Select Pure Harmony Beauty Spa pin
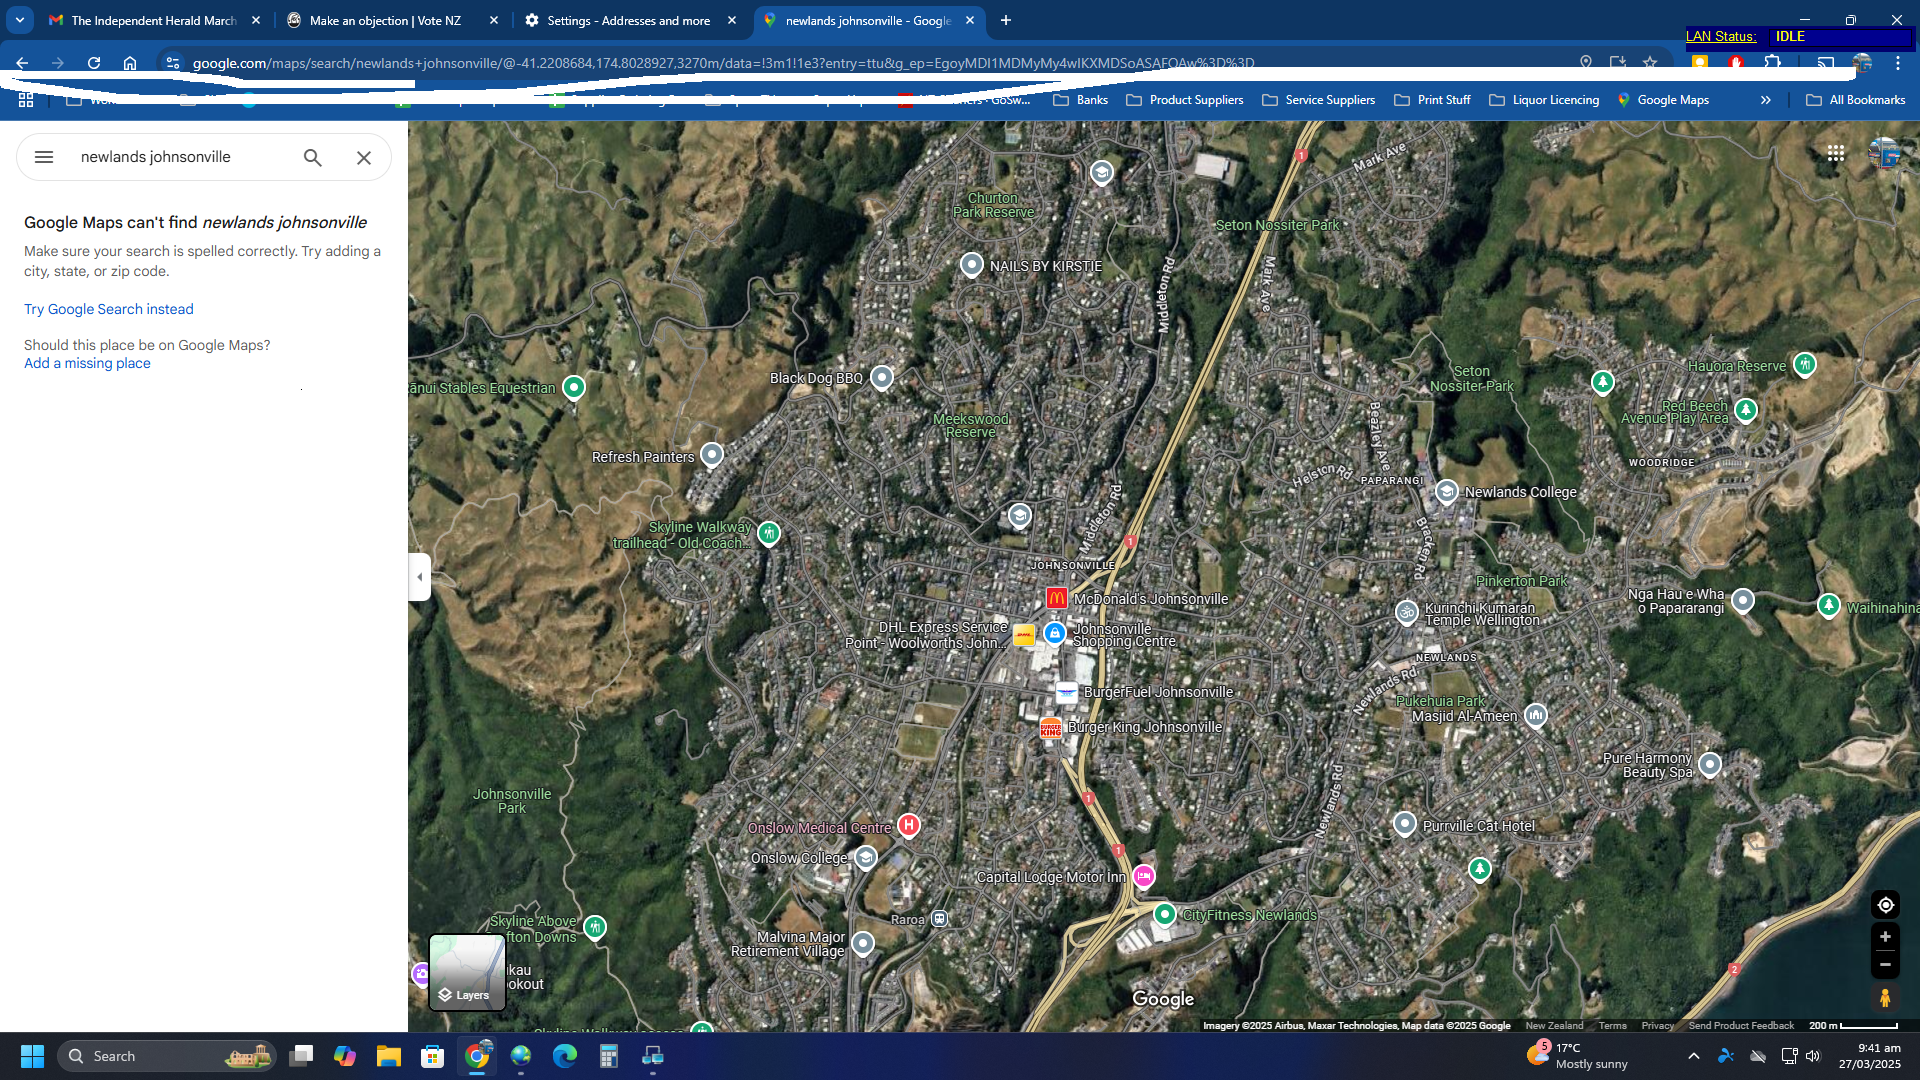Viewport: 1920px width, 1080px height. (1710, 764)
